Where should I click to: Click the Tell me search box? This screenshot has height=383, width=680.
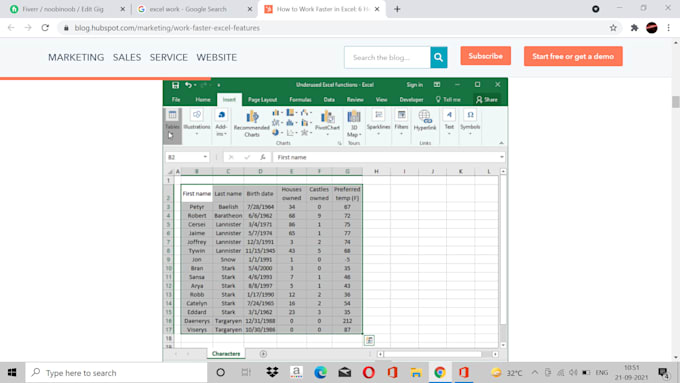pyautogui.click(x=448, y=100)
